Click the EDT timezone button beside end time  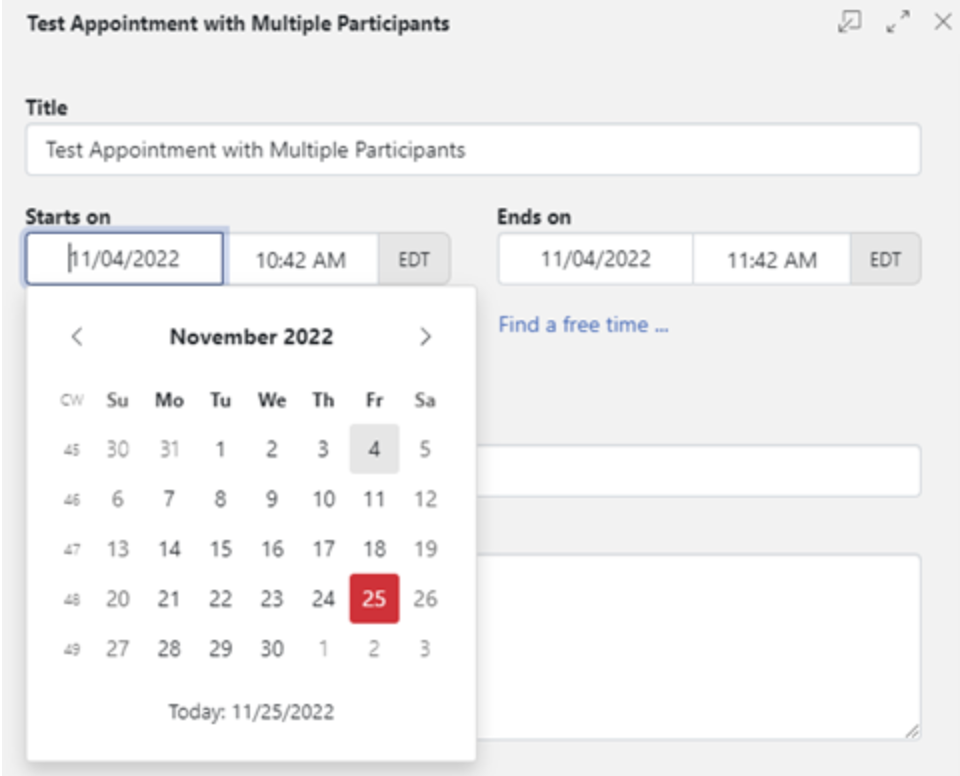[886, 260]
